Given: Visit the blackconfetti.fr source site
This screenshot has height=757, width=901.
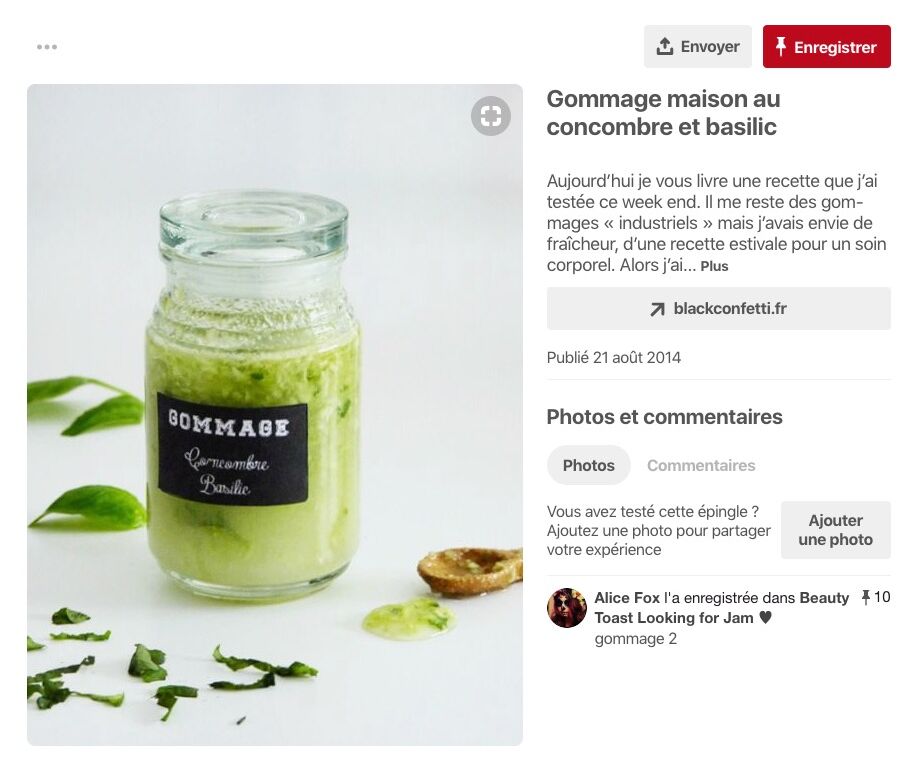Looking at the screenshot, I should click(719, 309).
